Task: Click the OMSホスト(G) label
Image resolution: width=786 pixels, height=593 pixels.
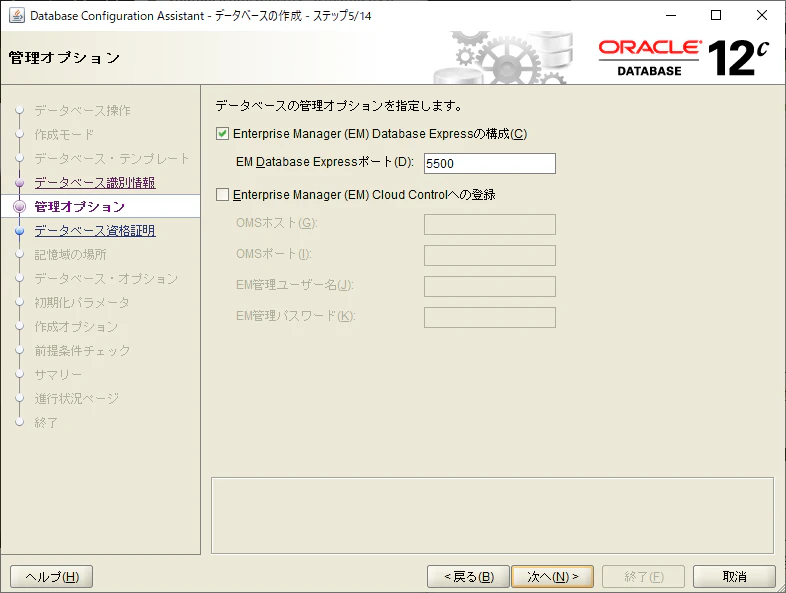Action: pos(277,223)
